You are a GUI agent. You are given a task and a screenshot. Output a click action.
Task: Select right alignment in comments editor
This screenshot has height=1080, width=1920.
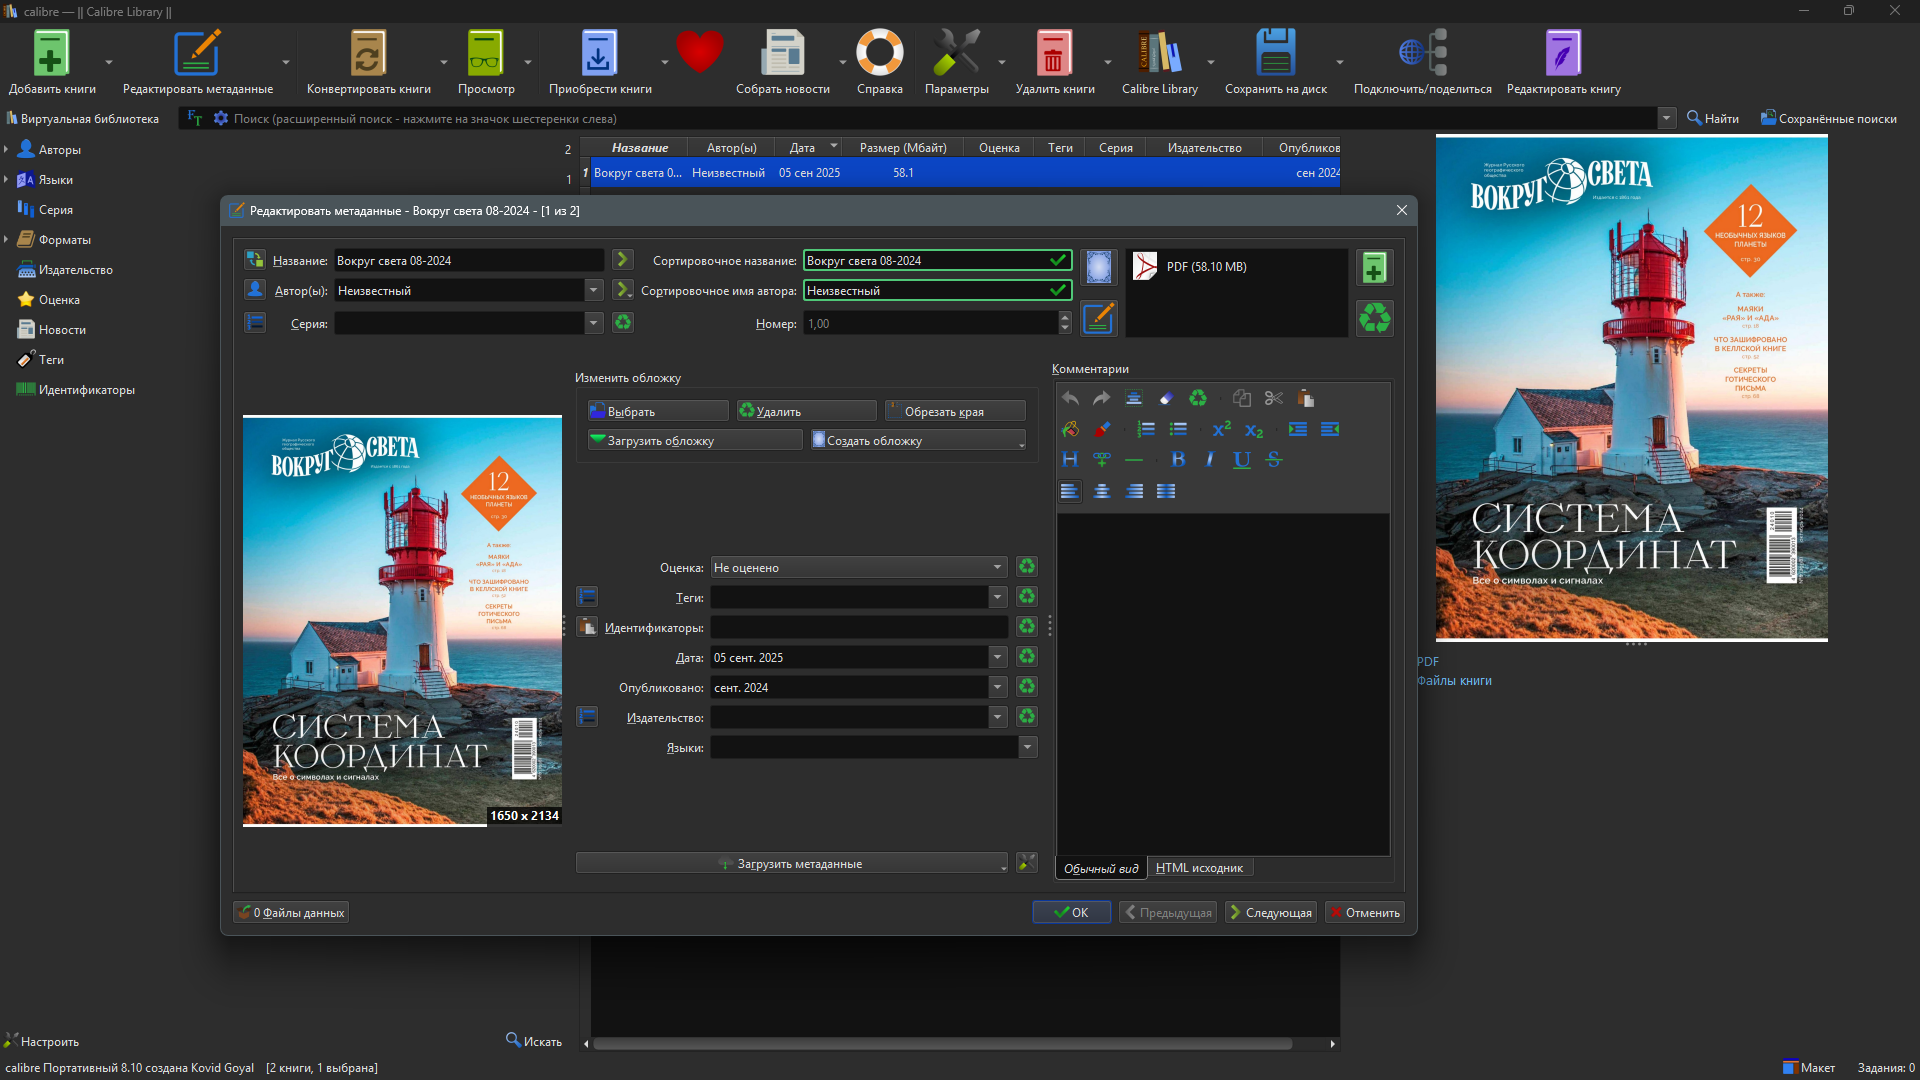[1134, 491]
